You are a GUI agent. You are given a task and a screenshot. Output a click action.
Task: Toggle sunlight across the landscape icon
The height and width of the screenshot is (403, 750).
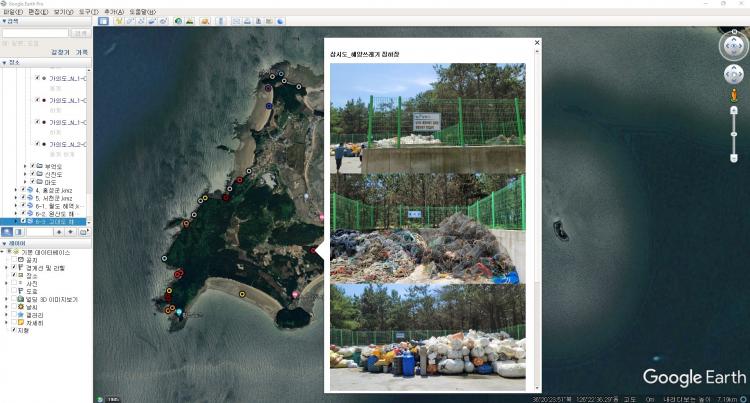coord(190,21)
